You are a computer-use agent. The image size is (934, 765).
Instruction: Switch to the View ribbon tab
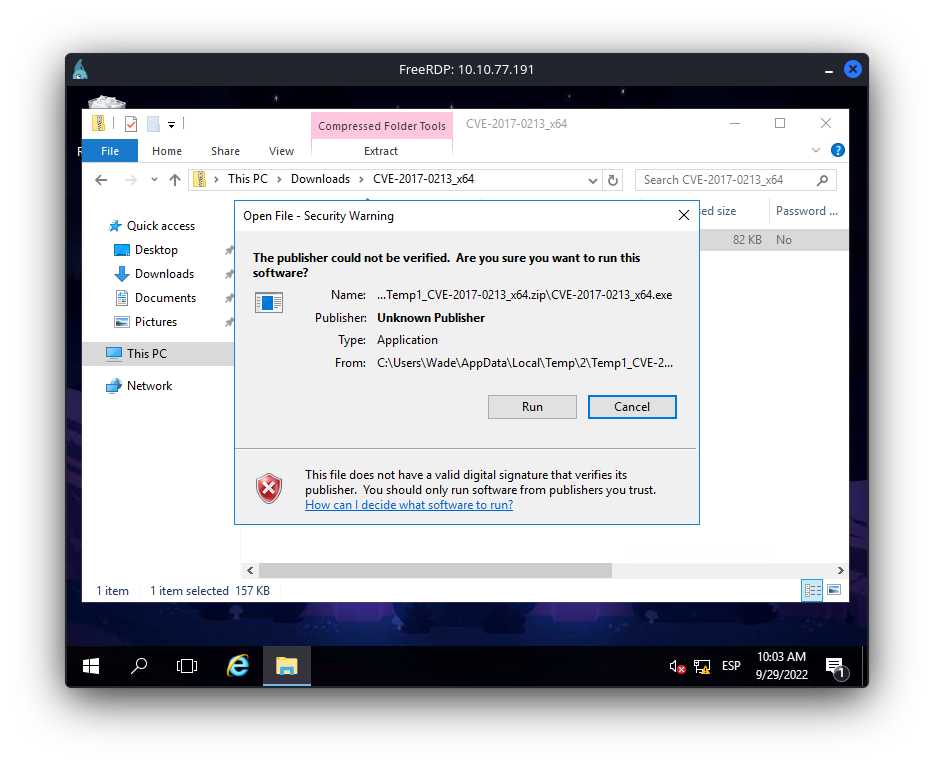point(281,151)
